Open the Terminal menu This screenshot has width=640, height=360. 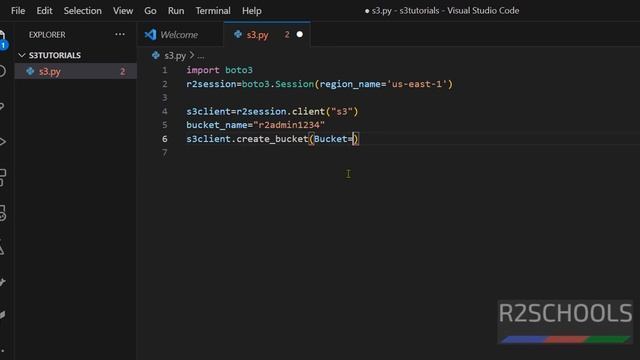[x=213, y=11]
